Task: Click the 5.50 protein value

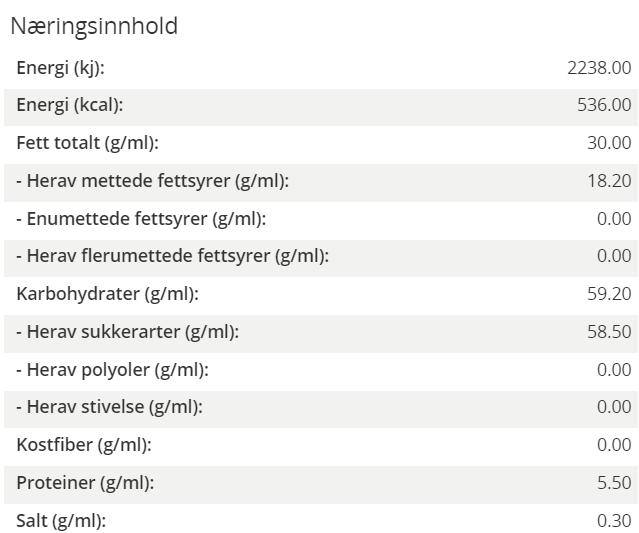Action: (x=614, y=482)
